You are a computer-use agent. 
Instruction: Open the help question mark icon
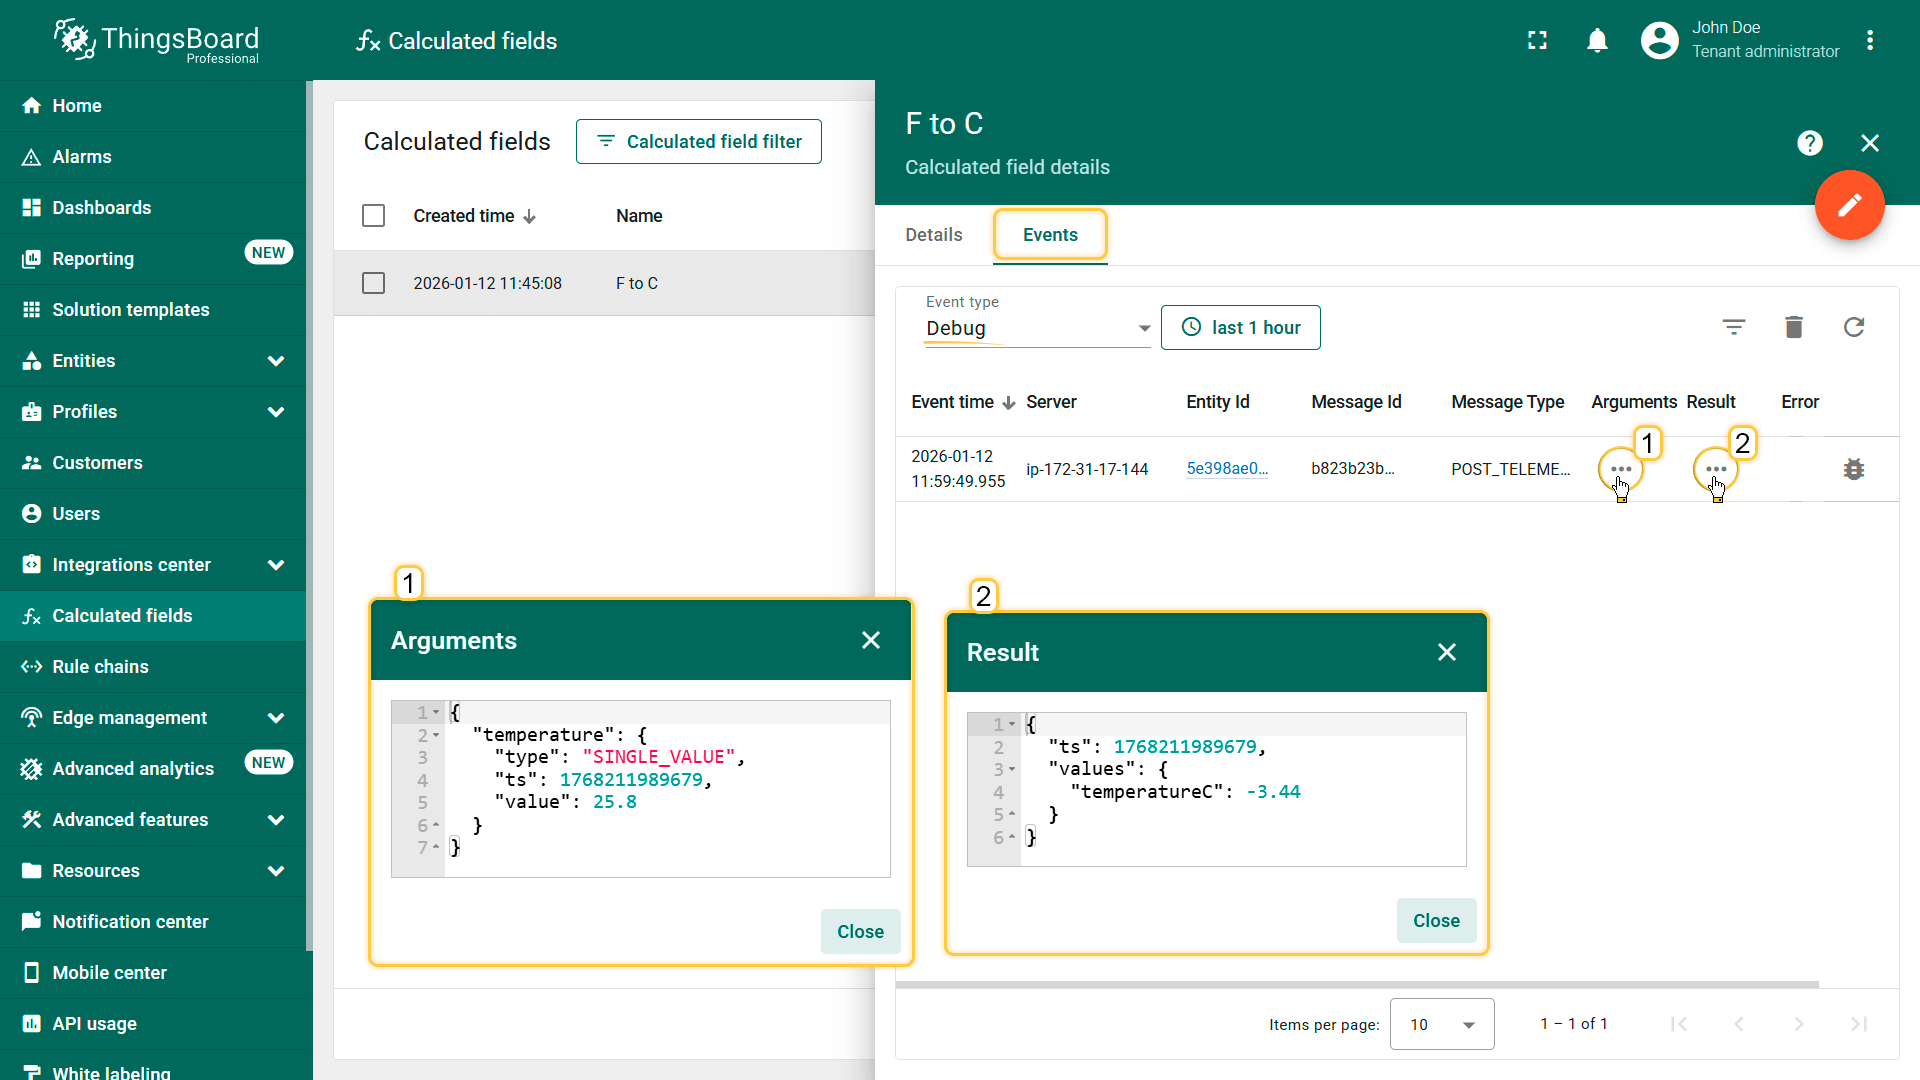pos(1809,143)
